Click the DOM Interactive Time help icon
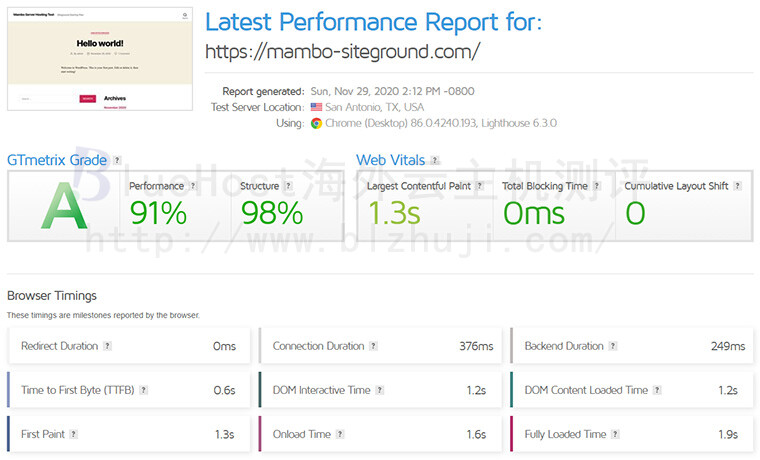The image size is (760, 460). pos(380,390)
